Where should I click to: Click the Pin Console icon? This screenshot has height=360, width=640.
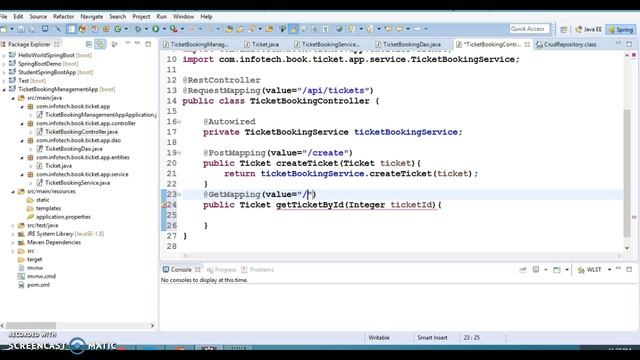click(523, 270)
